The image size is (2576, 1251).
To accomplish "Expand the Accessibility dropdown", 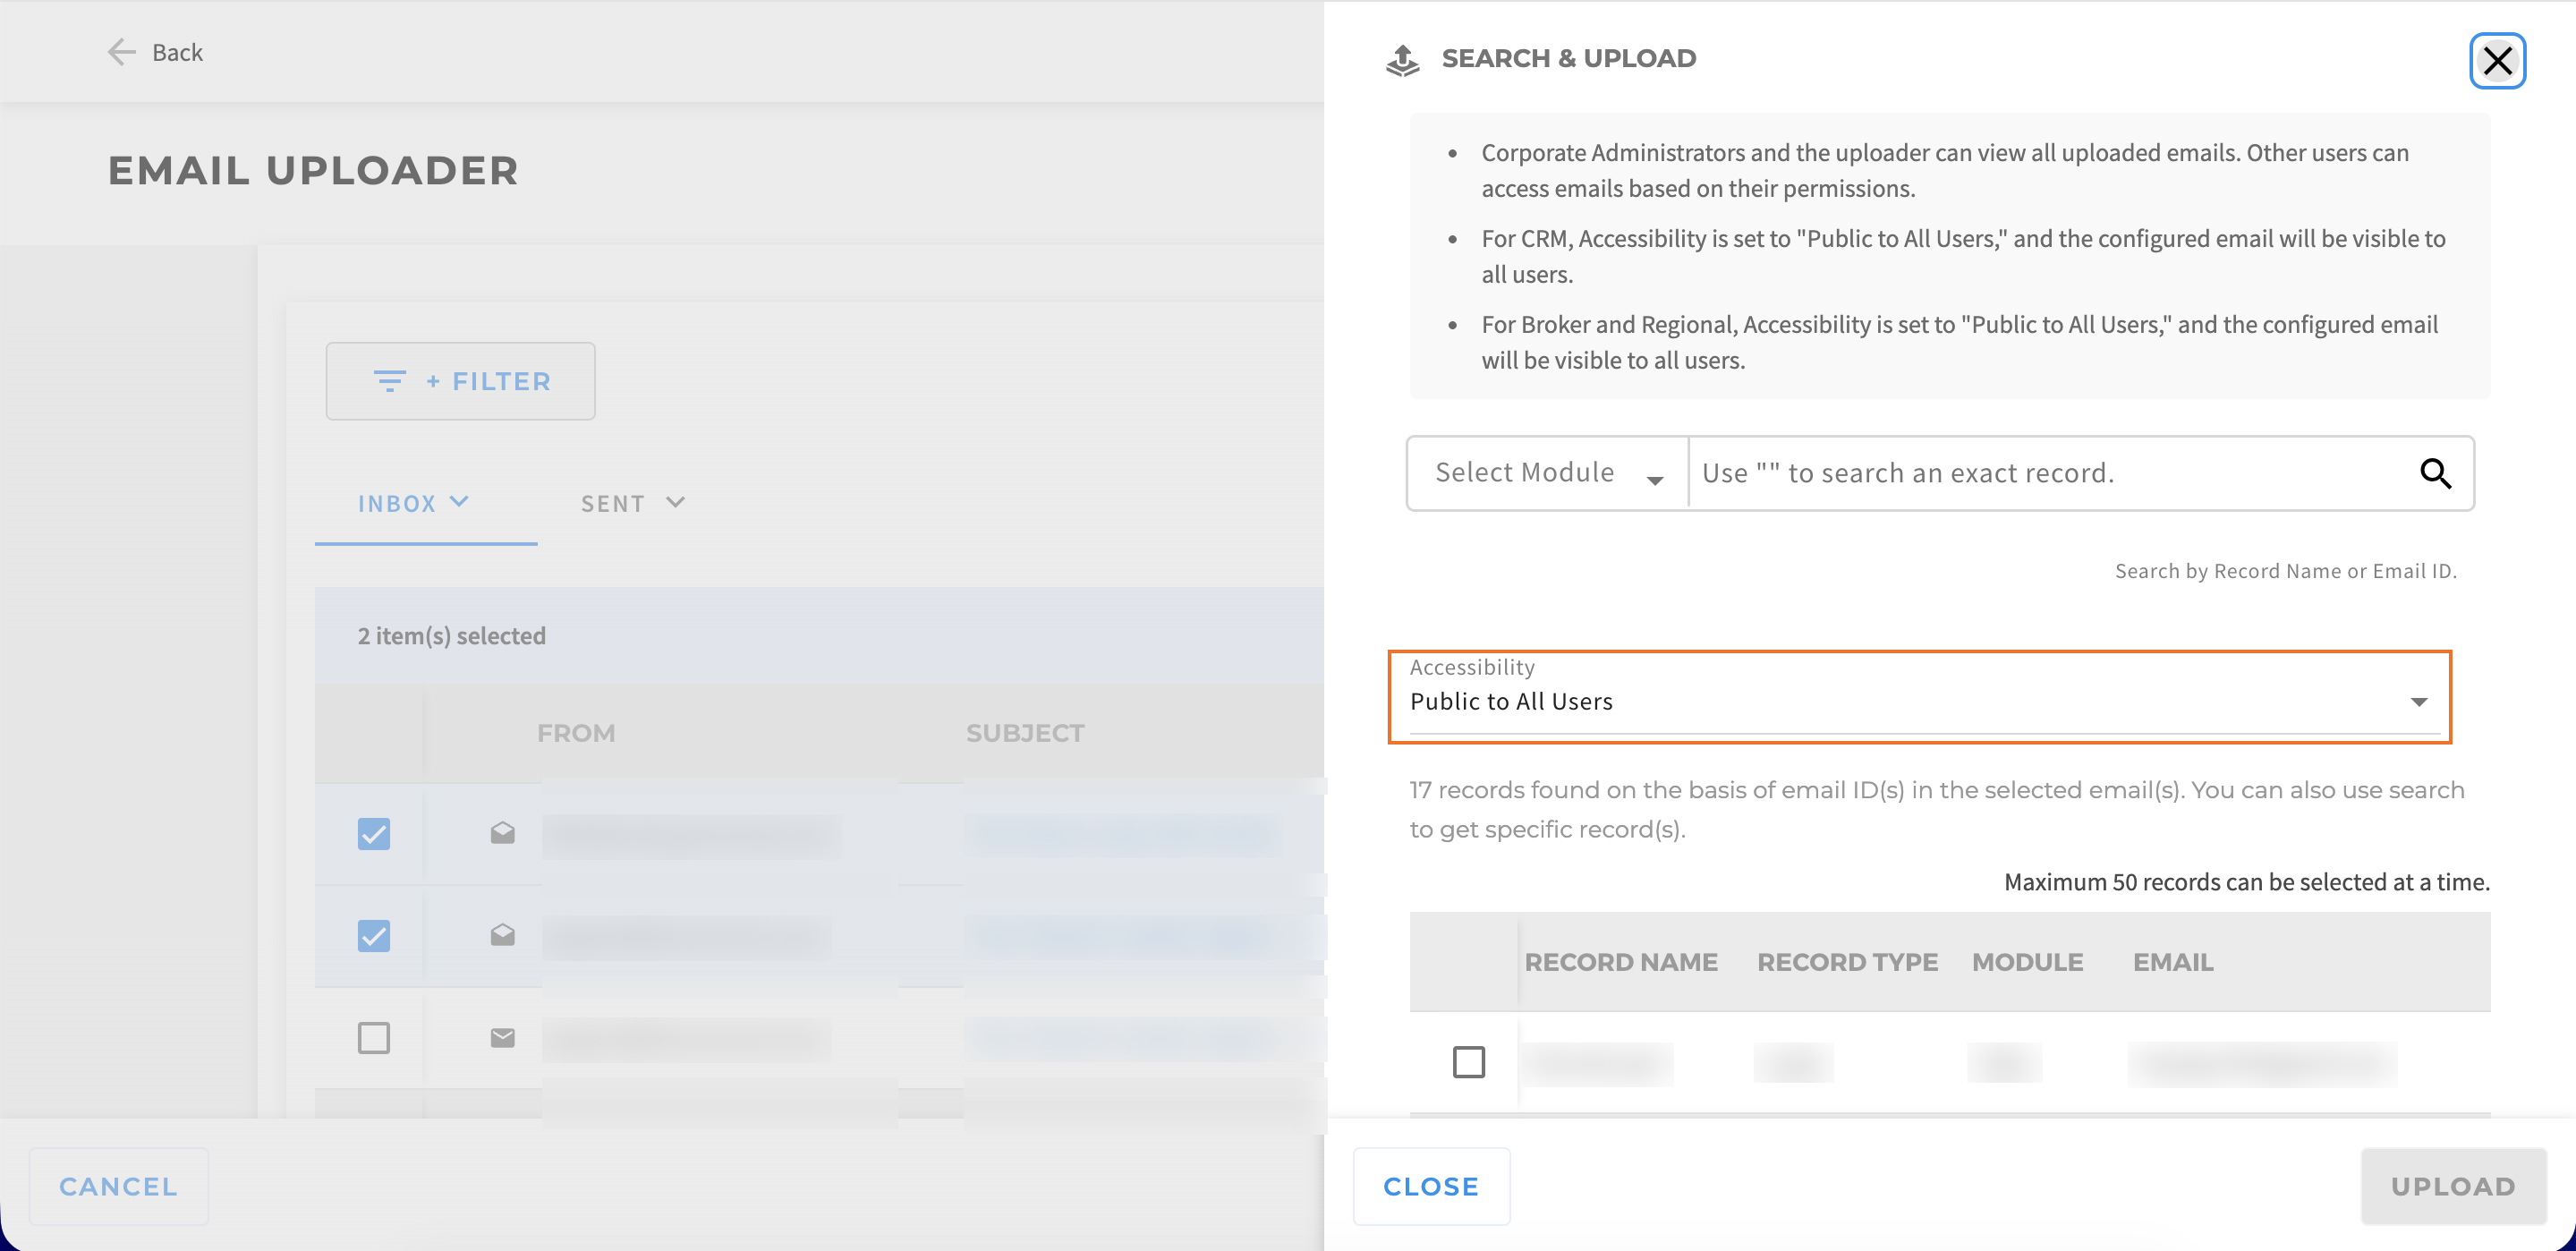I will coord(1919,697).
